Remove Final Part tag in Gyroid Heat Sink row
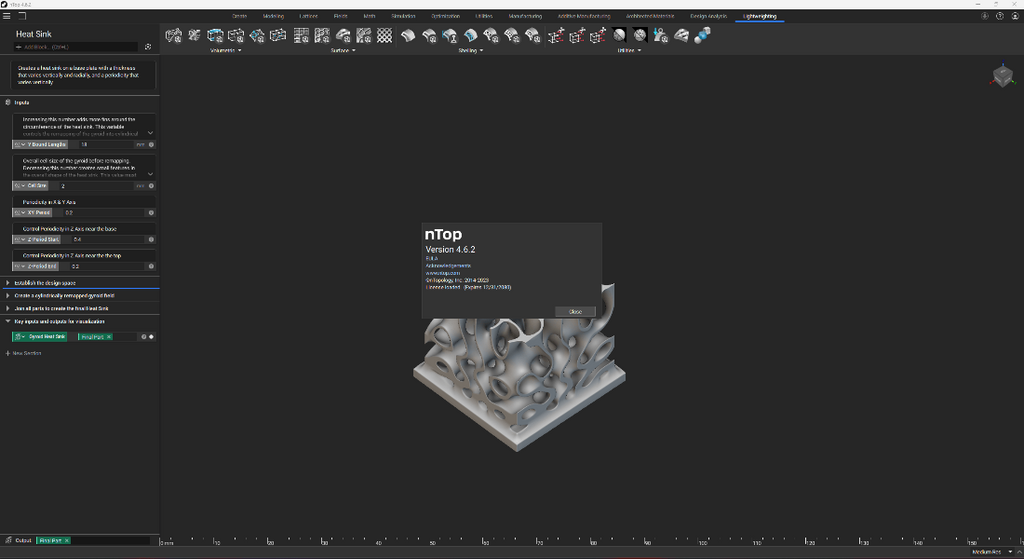 109,336
